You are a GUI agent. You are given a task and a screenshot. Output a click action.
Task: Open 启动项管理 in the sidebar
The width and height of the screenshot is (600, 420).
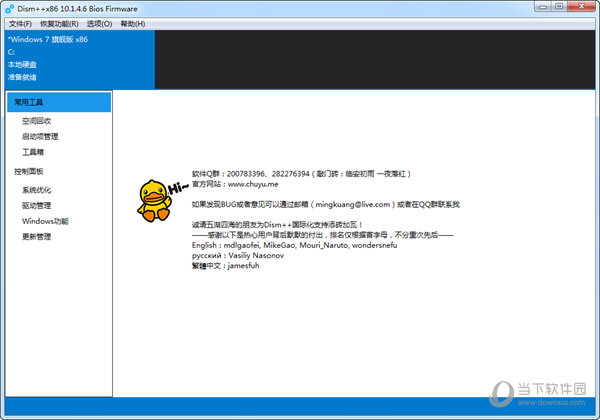[40, 137]
